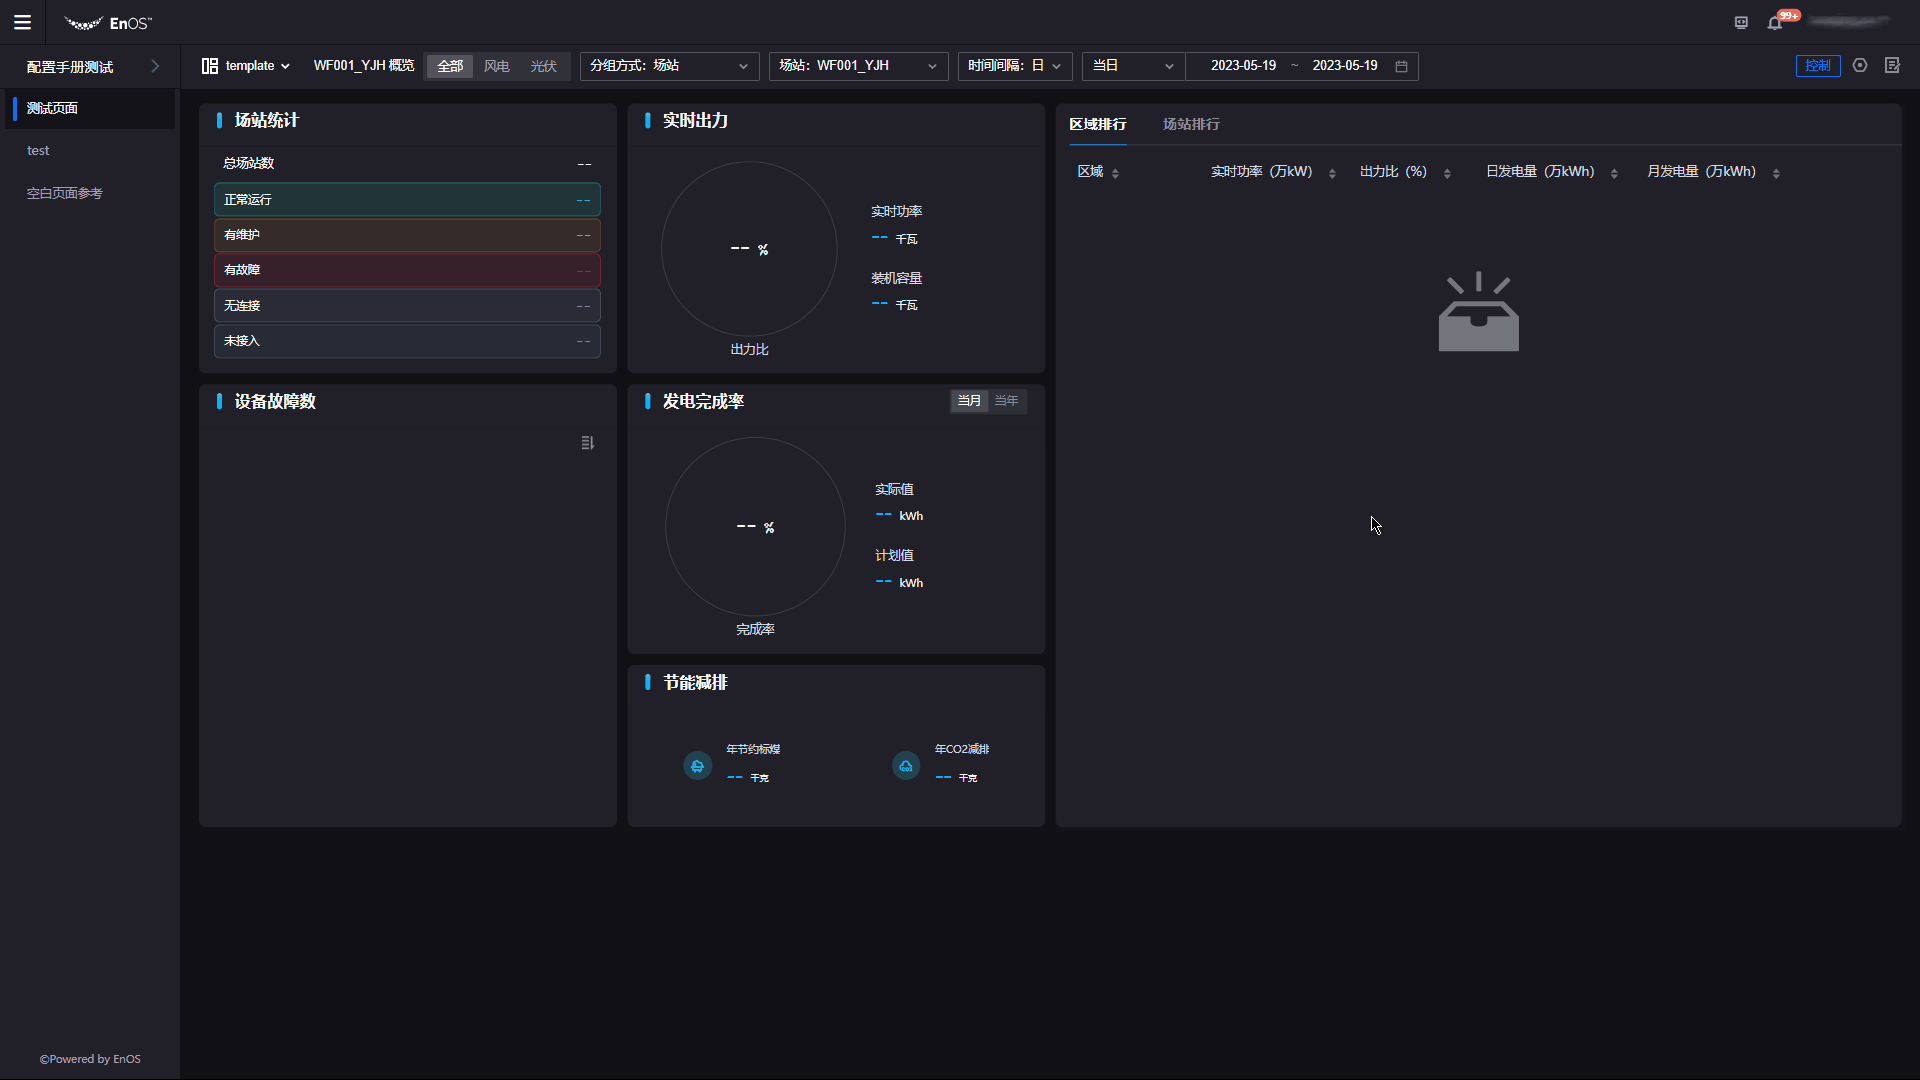Open the hamburger main menu

click(22, 22)
